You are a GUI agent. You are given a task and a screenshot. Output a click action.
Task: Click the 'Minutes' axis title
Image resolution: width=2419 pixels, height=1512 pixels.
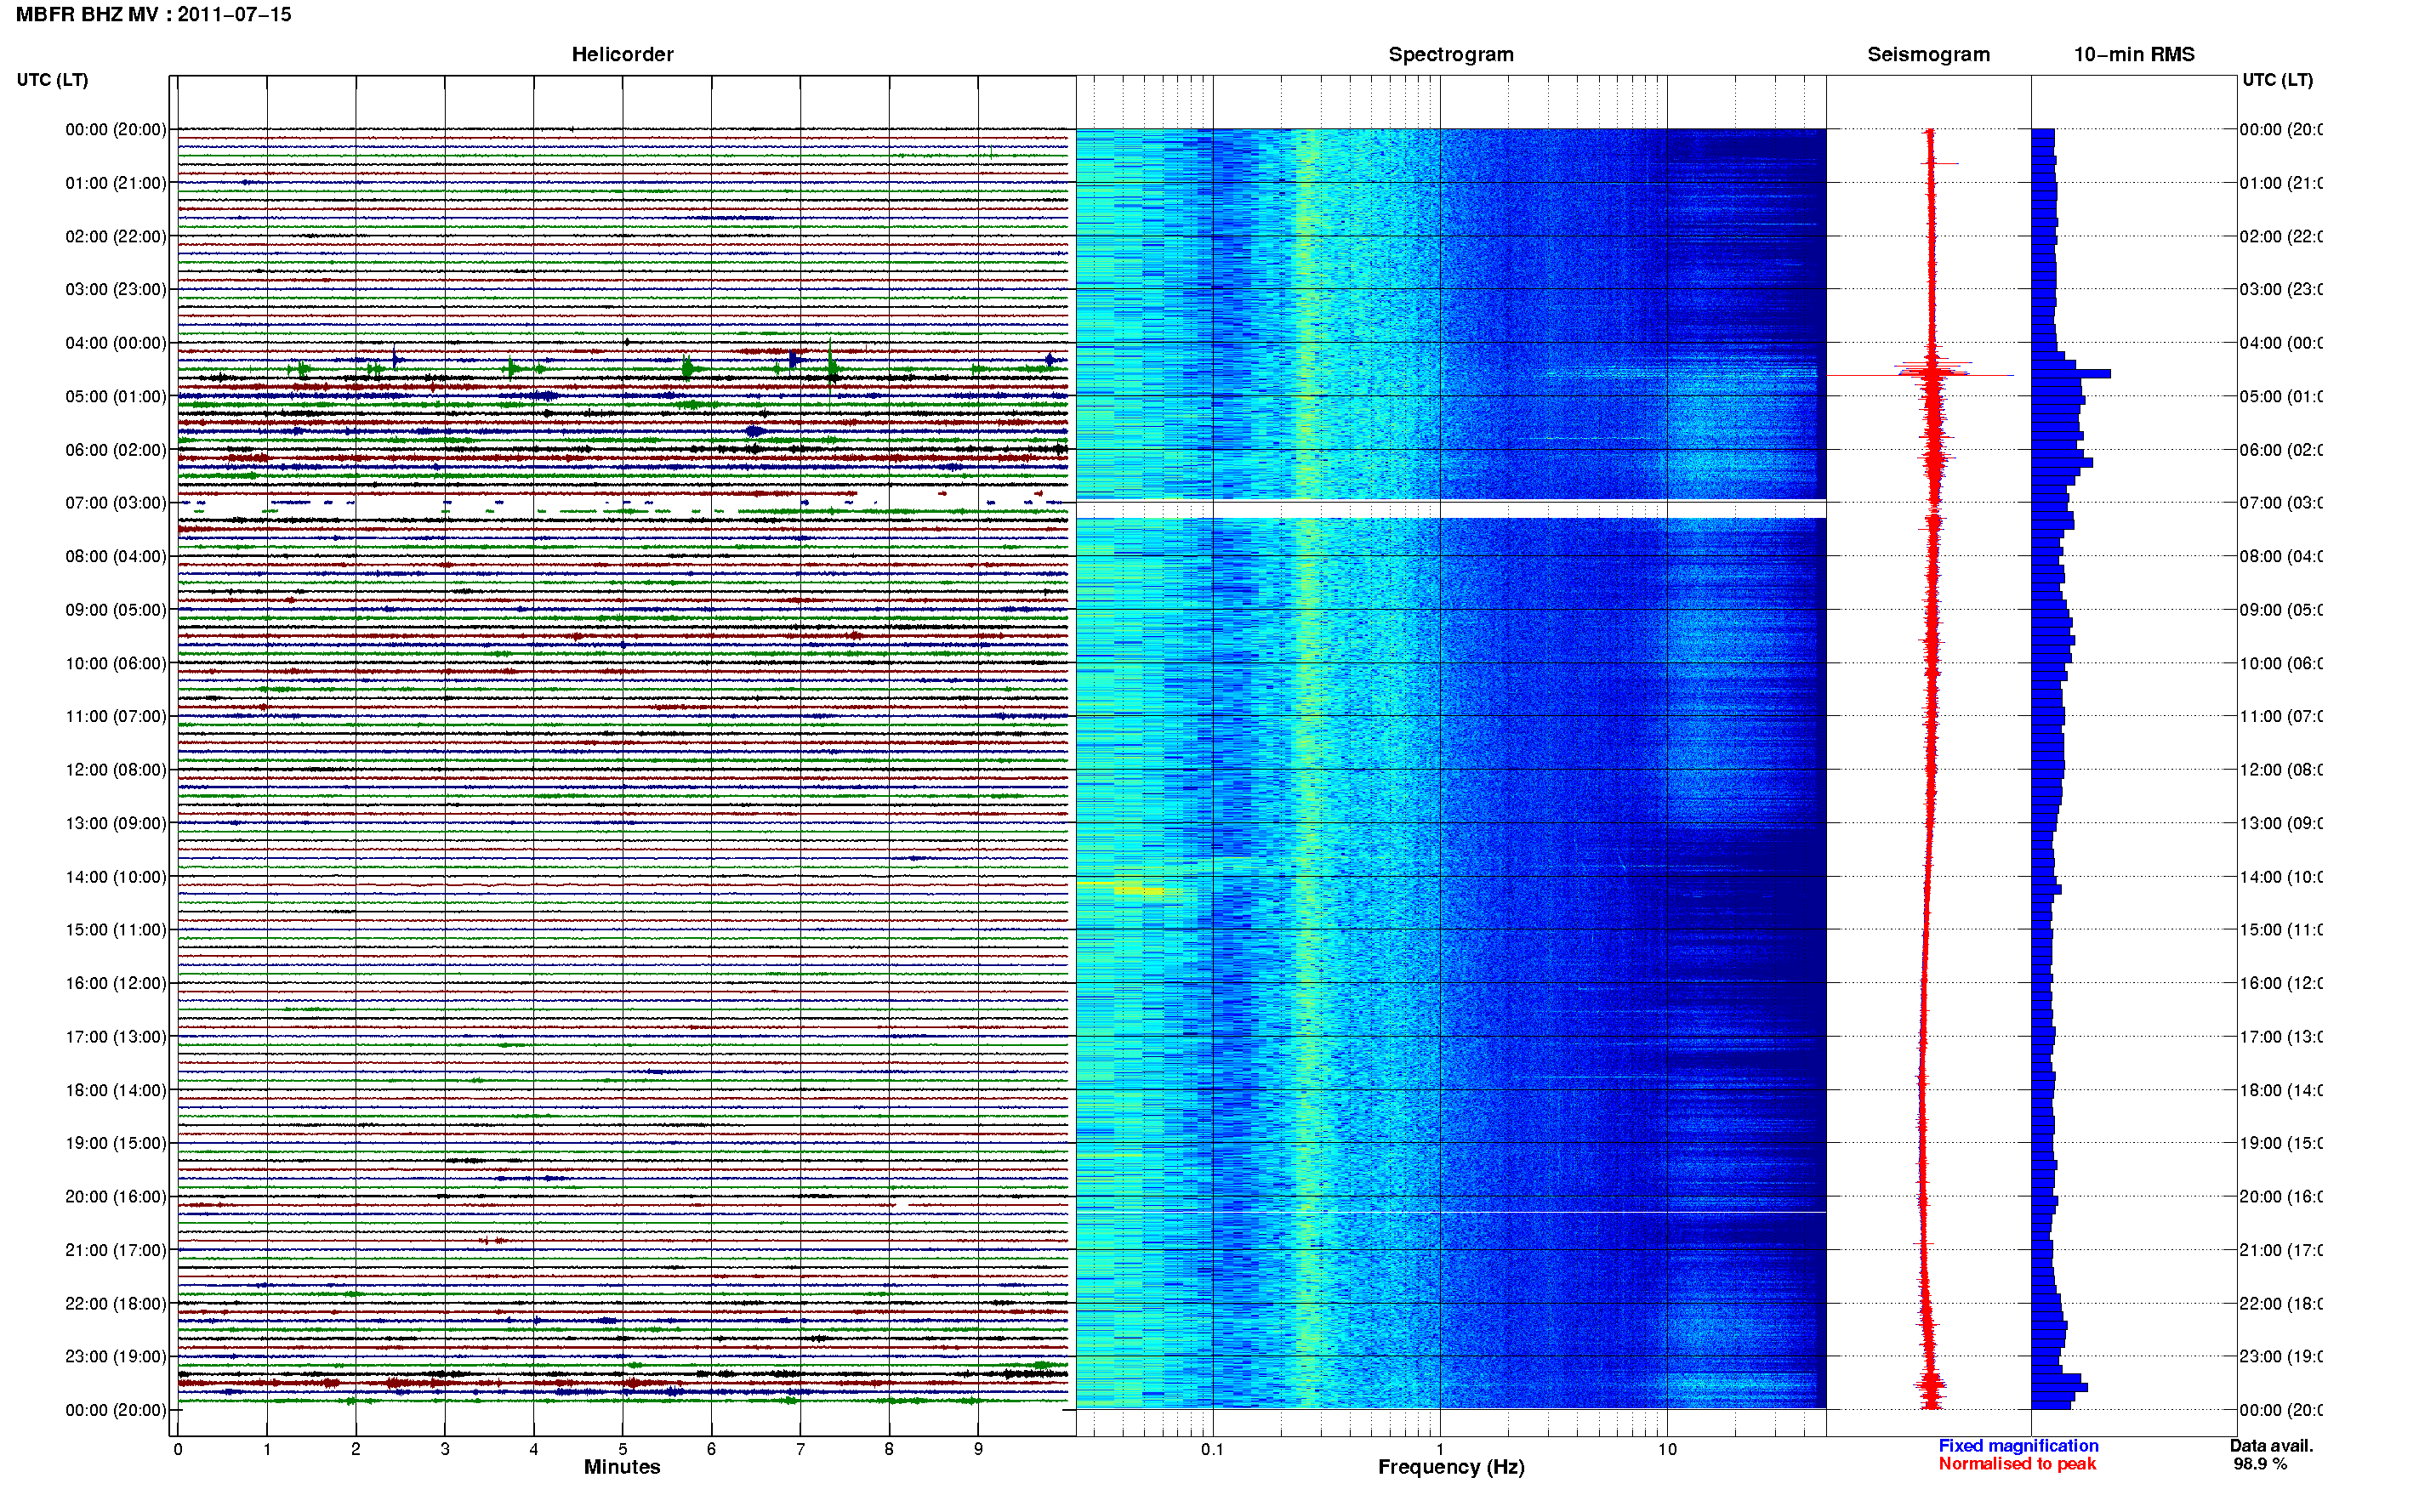(622, 1467)
